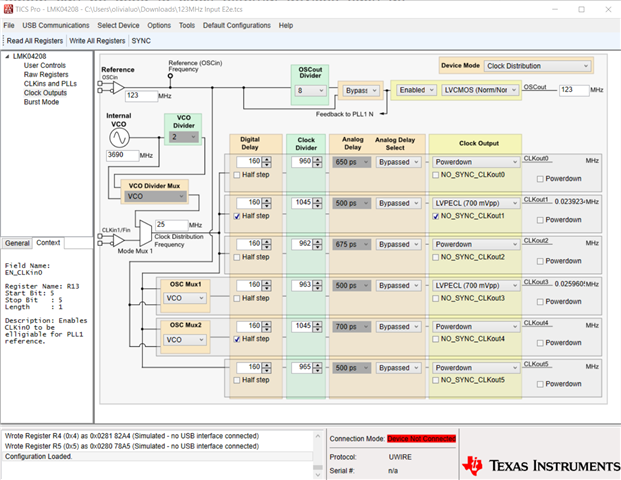Image resolution: width=621 pixels, height=480 pixels.
Task: Collapse the LMK04208 tree node
Action: [7, 57]
